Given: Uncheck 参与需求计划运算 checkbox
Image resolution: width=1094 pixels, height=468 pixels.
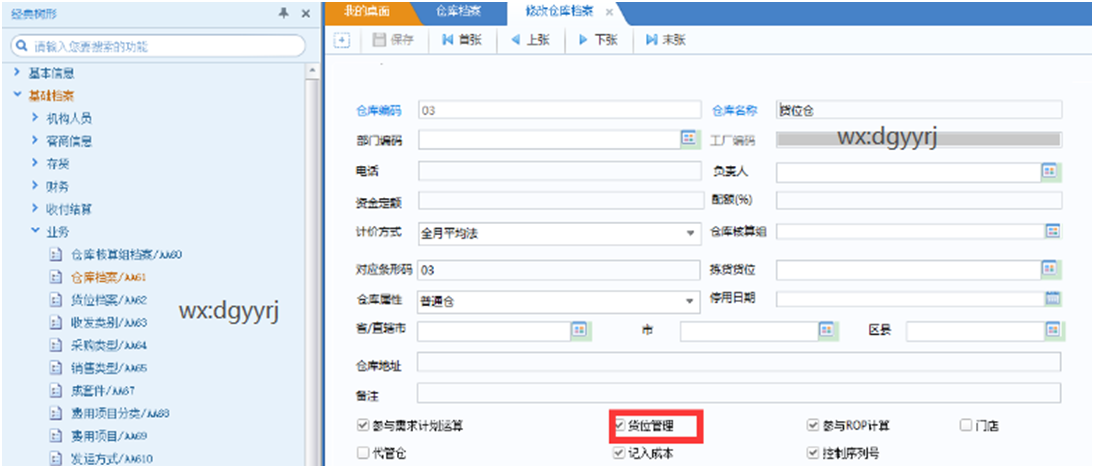Looking at the screenshot, I should (x=362, y=425).
